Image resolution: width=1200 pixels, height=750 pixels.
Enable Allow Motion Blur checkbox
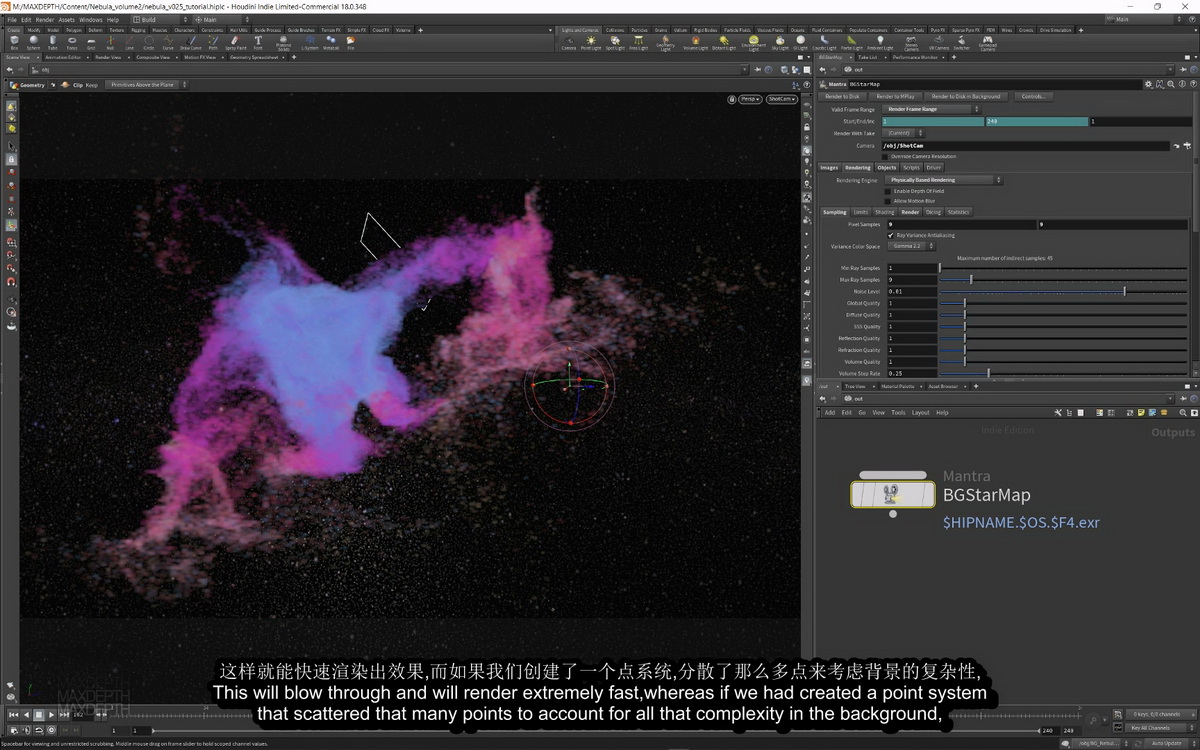coord(888,201)
